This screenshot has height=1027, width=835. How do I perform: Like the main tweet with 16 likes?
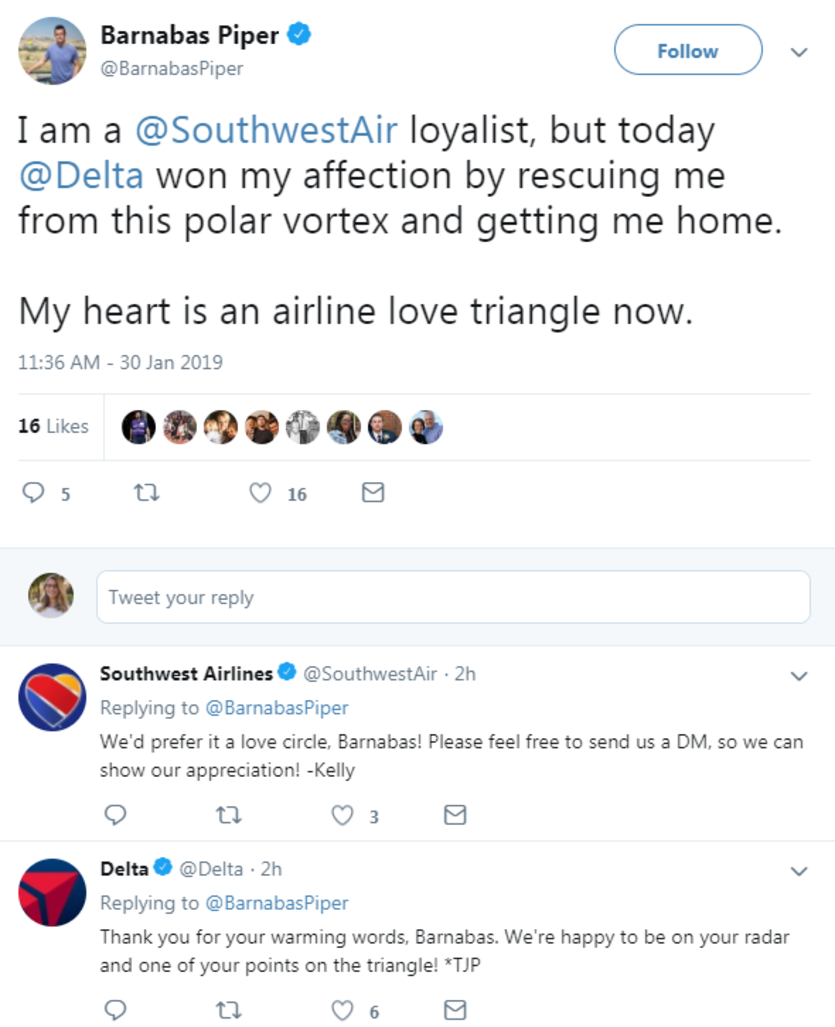tap(260, 493)
